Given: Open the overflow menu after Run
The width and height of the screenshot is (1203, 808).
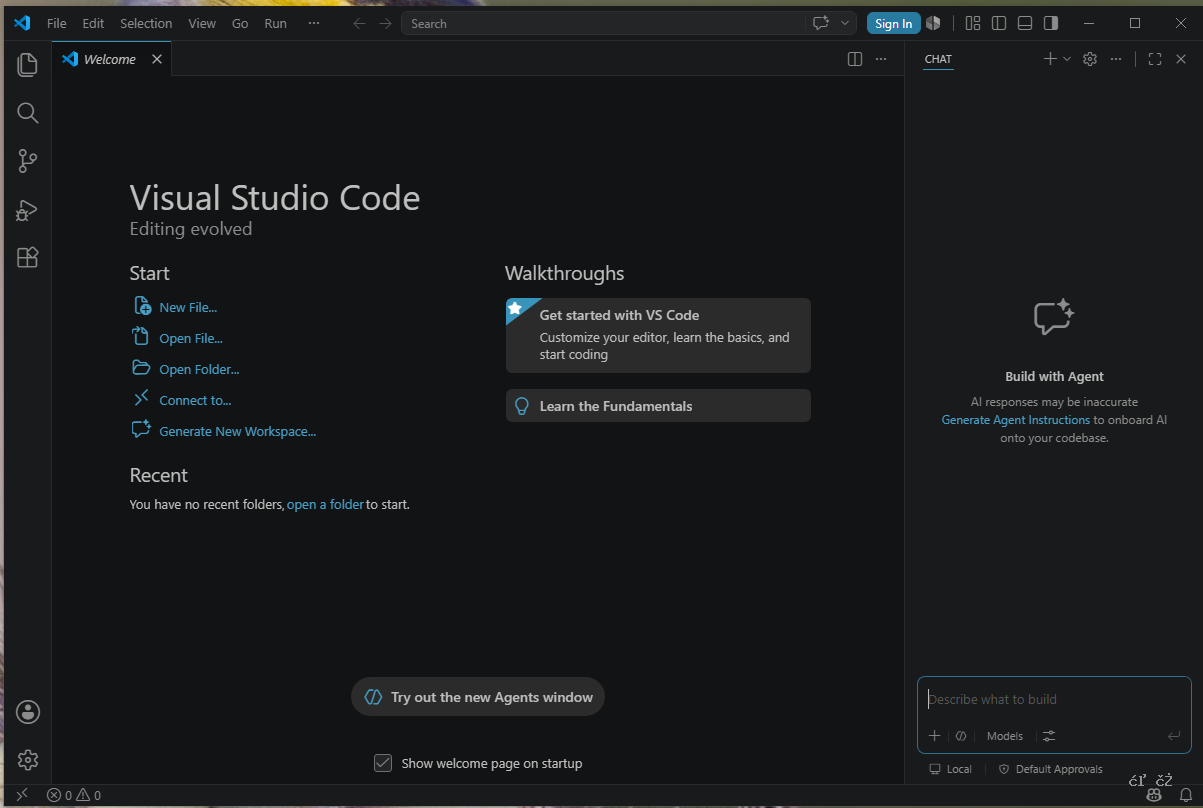Looking at the screenshot, I should [314, 23].
